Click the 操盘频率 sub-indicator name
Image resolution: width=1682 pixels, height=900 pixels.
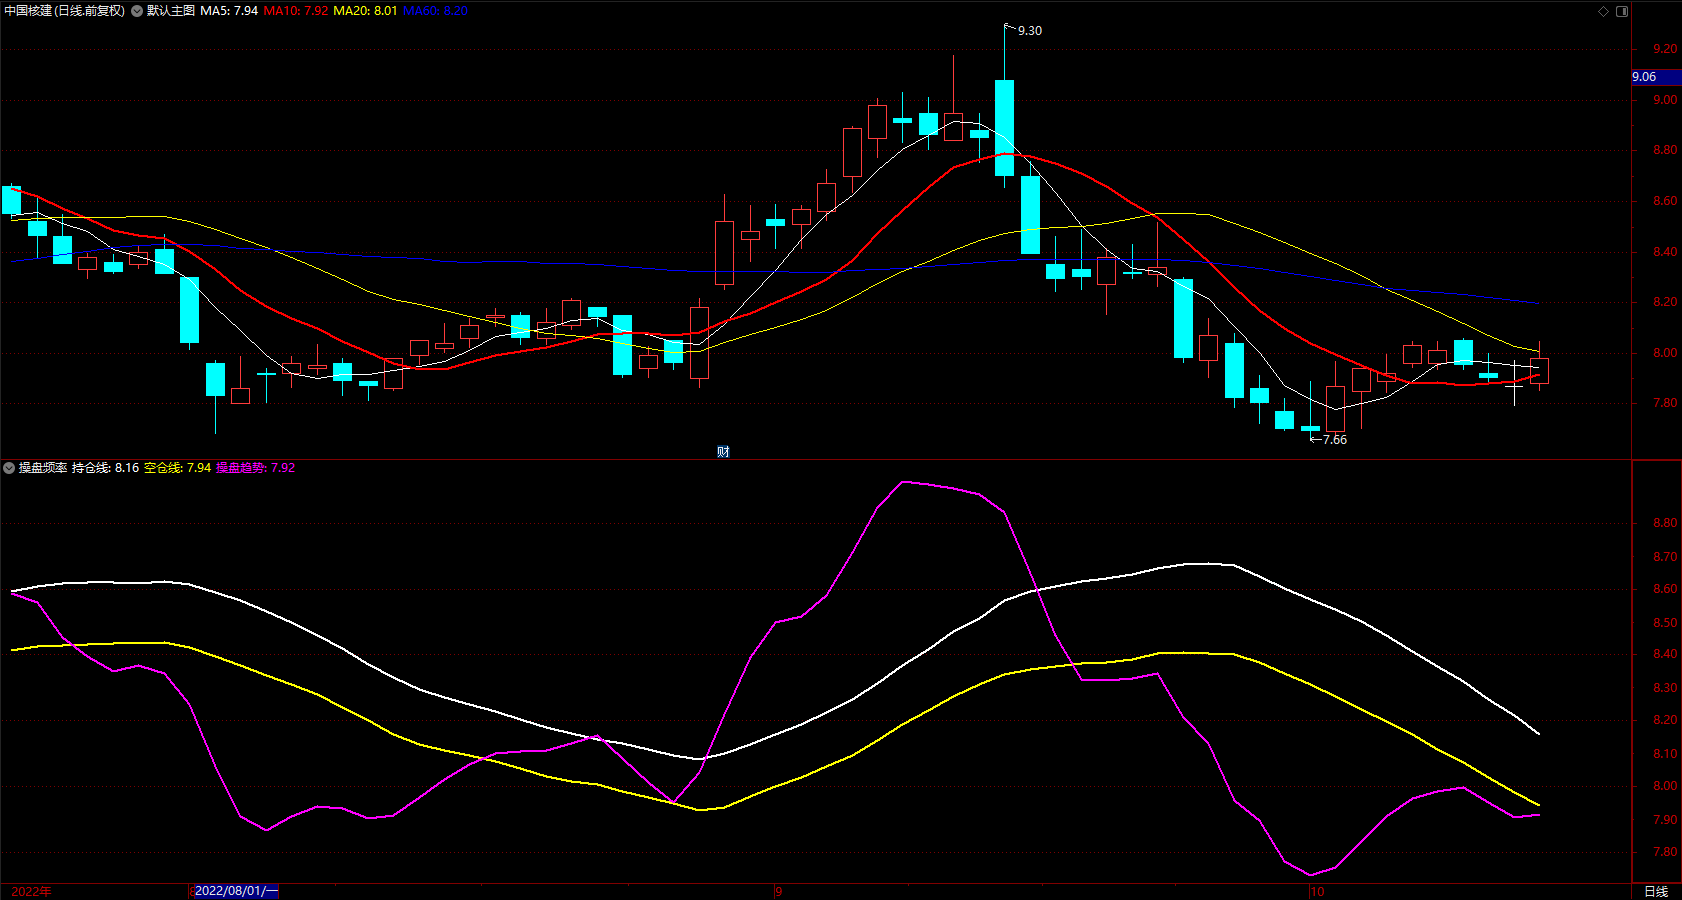pos(43,468)
